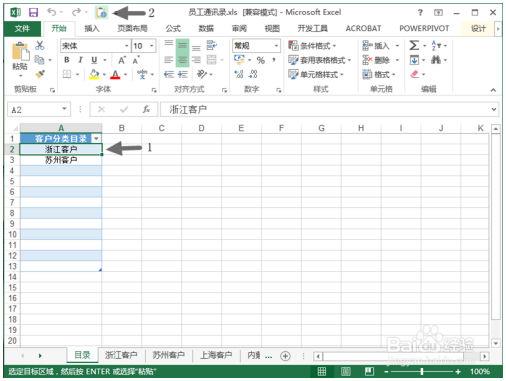506x381 pixels.
Task: Collapse the ribbon with caret
Action: [493, 90]
